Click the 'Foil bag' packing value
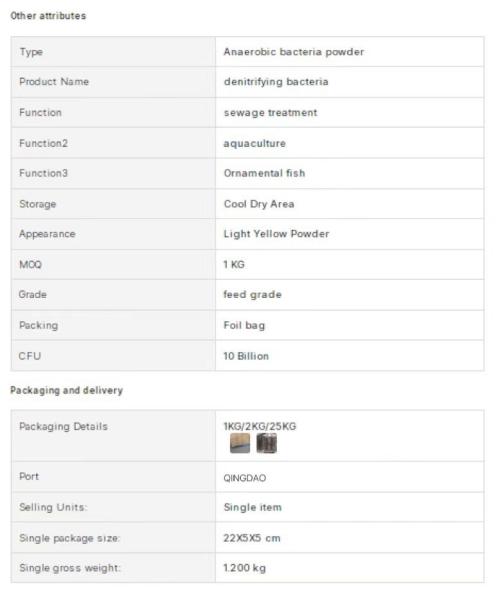Image resolution: width=500 pixels, height=594 pixels. (244, 325)
